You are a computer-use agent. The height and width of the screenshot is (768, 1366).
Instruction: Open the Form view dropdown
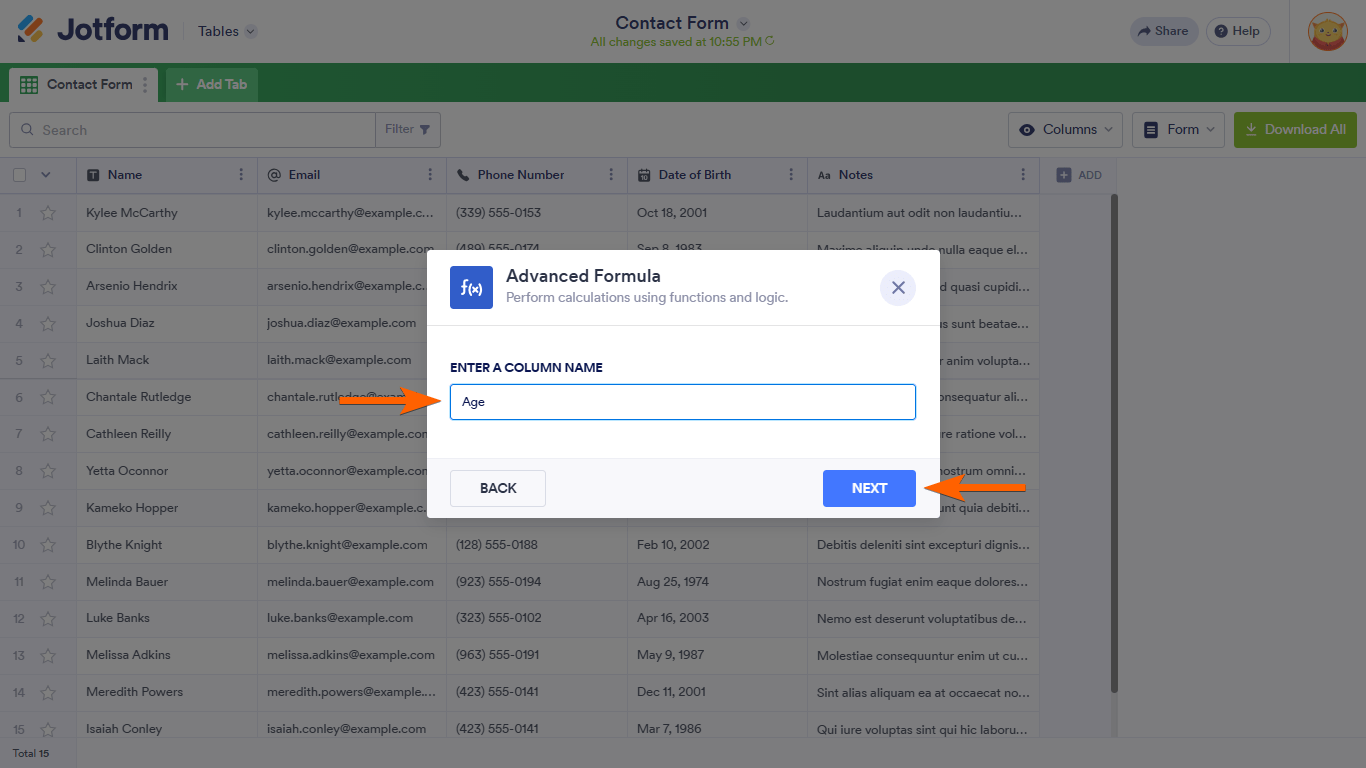pyautogui.click(x=1178, y=130)
